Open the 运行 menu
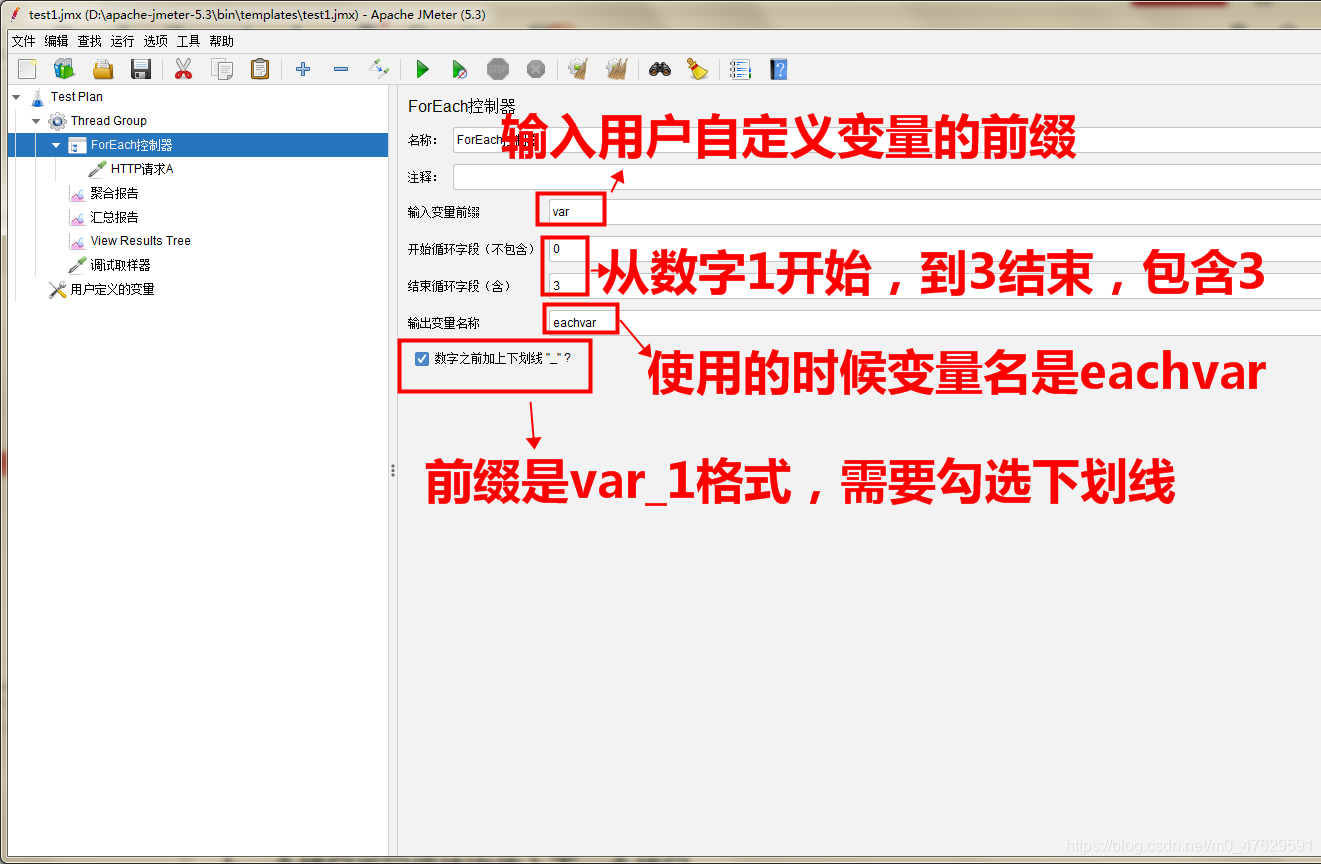The image size is (1321, 864). [x=122, y=41]
